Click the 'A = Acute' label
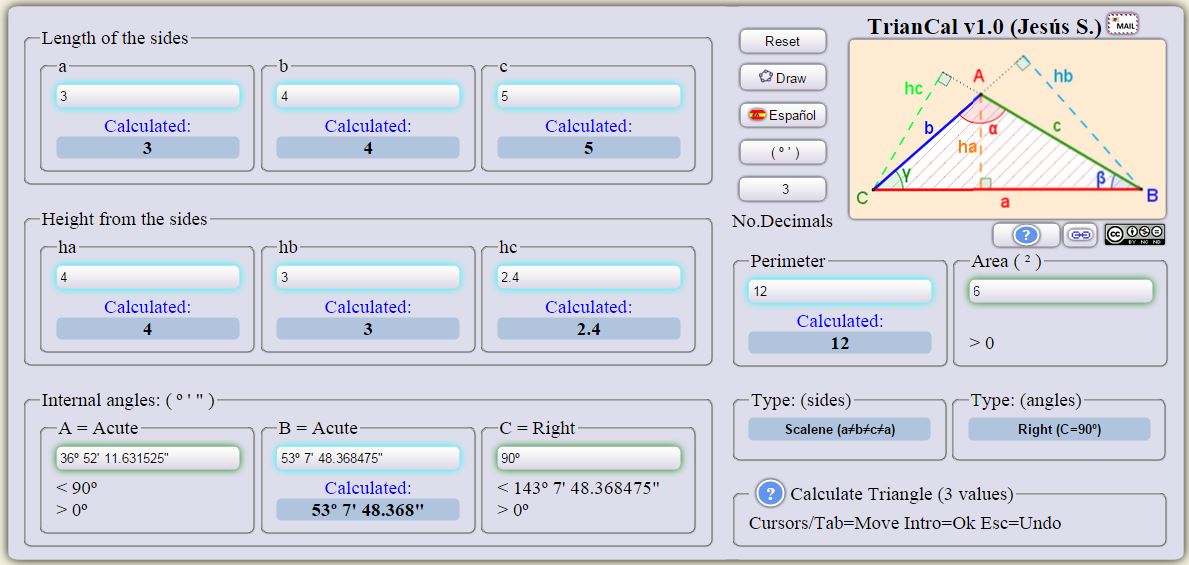Viewport: 1189px width, 565px height. point(99,428)
